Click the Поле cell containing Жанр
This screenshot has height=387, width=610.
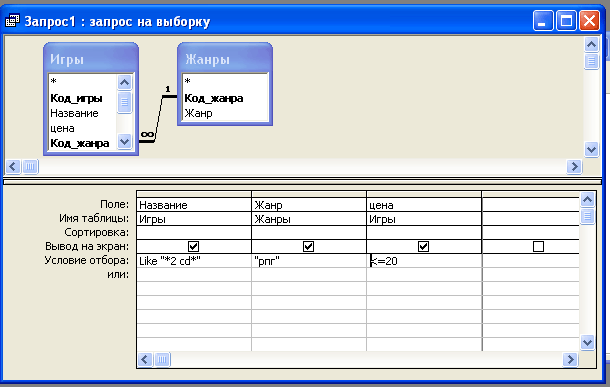pyautogui.click(x=309, y=205)
